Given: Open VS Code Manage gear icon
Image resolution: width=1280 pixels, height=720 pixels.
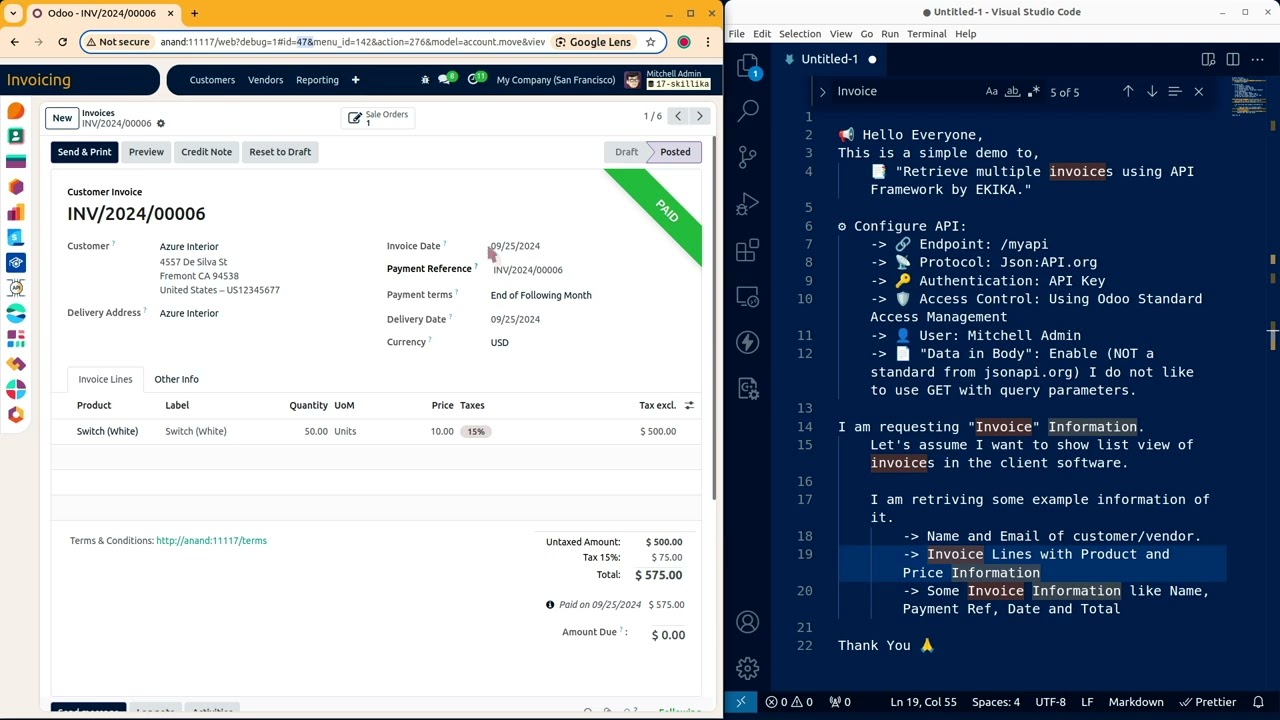Looking at the screenshot, I should click(748, 668).
